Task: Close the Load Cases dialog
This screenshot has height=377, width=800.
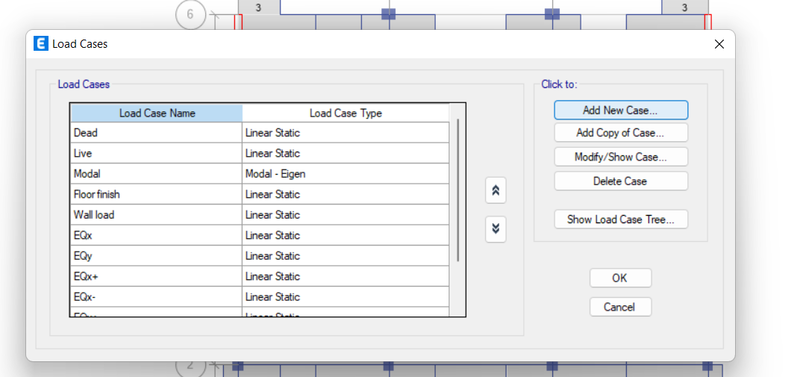Action: (x=719, y=44)
